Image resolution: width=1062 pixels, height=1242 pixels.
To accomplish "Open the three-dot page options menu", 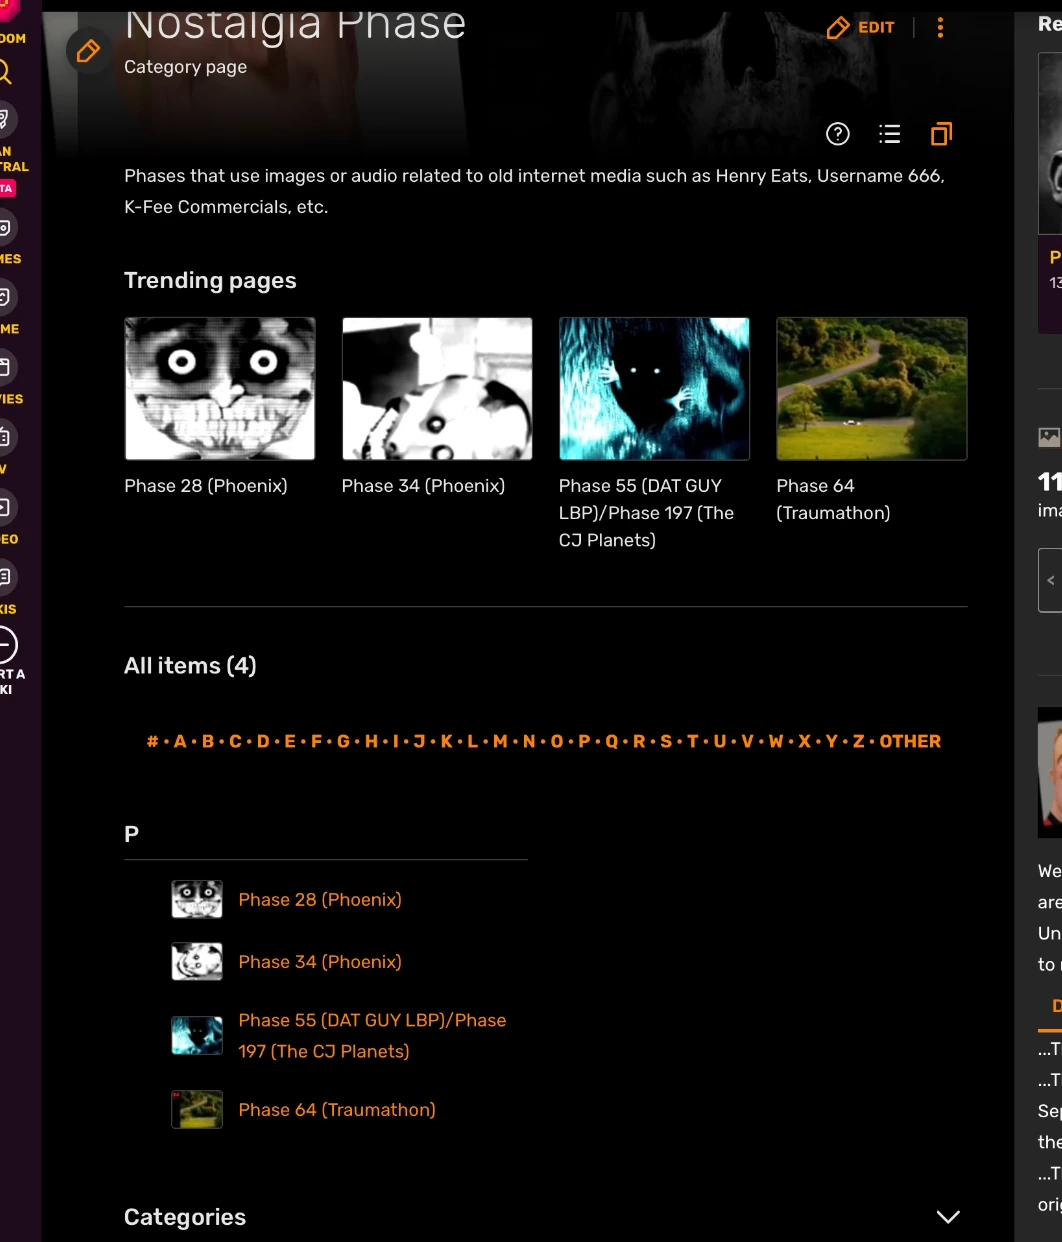I will click(x=940, y=27).
